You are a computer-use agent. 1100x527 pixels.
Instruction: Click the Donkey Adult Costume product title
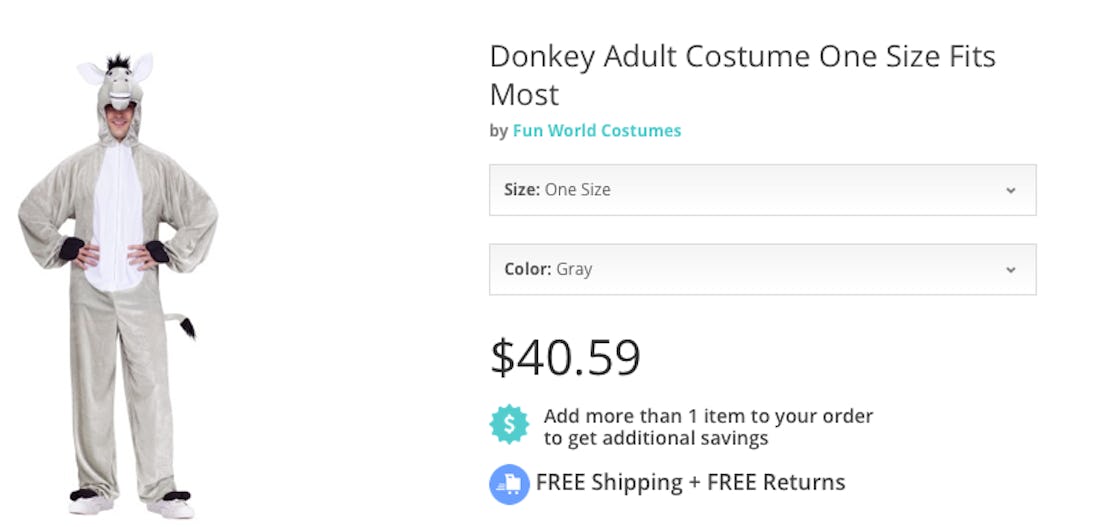742,57
